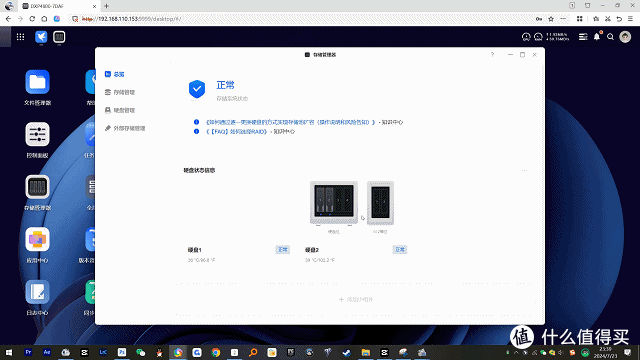Viewport: 640px width, 360px height.
Task: Go to the browser home button
Action: pyautogui.click(x=44, y=19)
